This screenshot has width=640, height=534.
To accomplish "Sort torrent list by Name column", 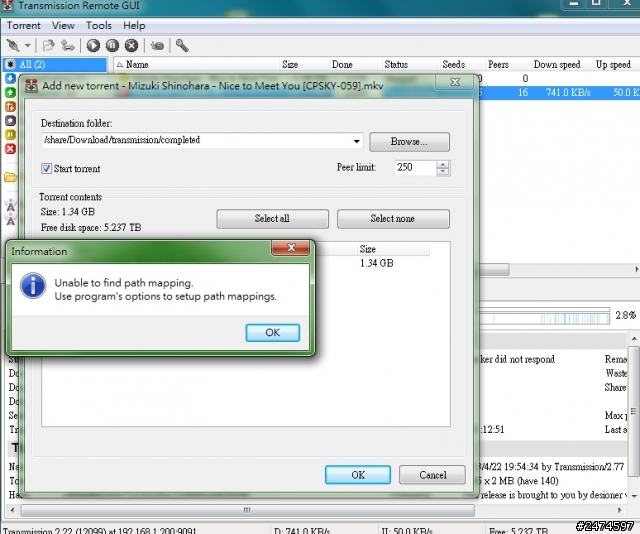I will pyautogui.click(x=196, y=65).
